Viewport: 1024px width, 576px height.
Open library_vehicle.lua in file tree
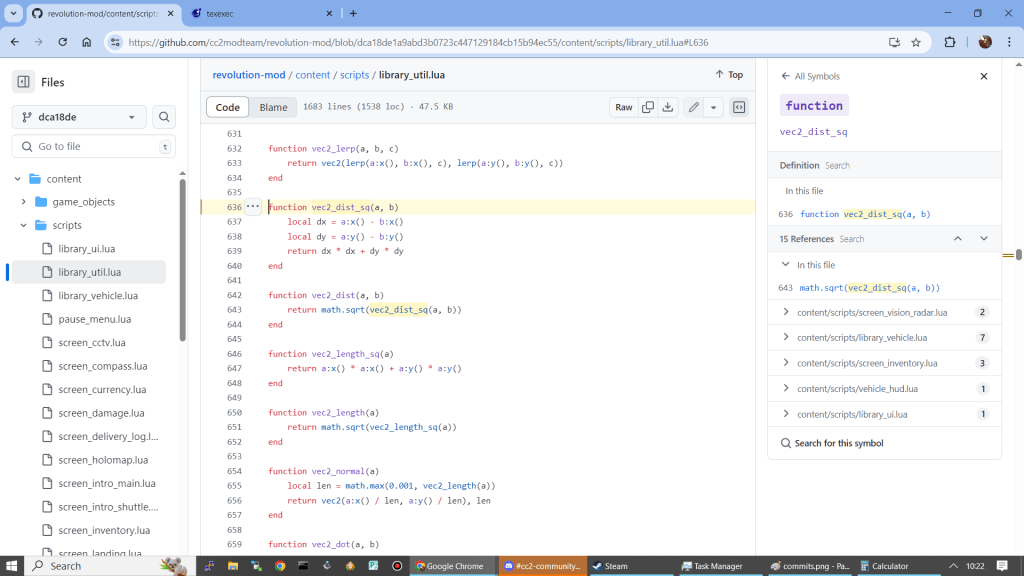[x=97, y=296]
